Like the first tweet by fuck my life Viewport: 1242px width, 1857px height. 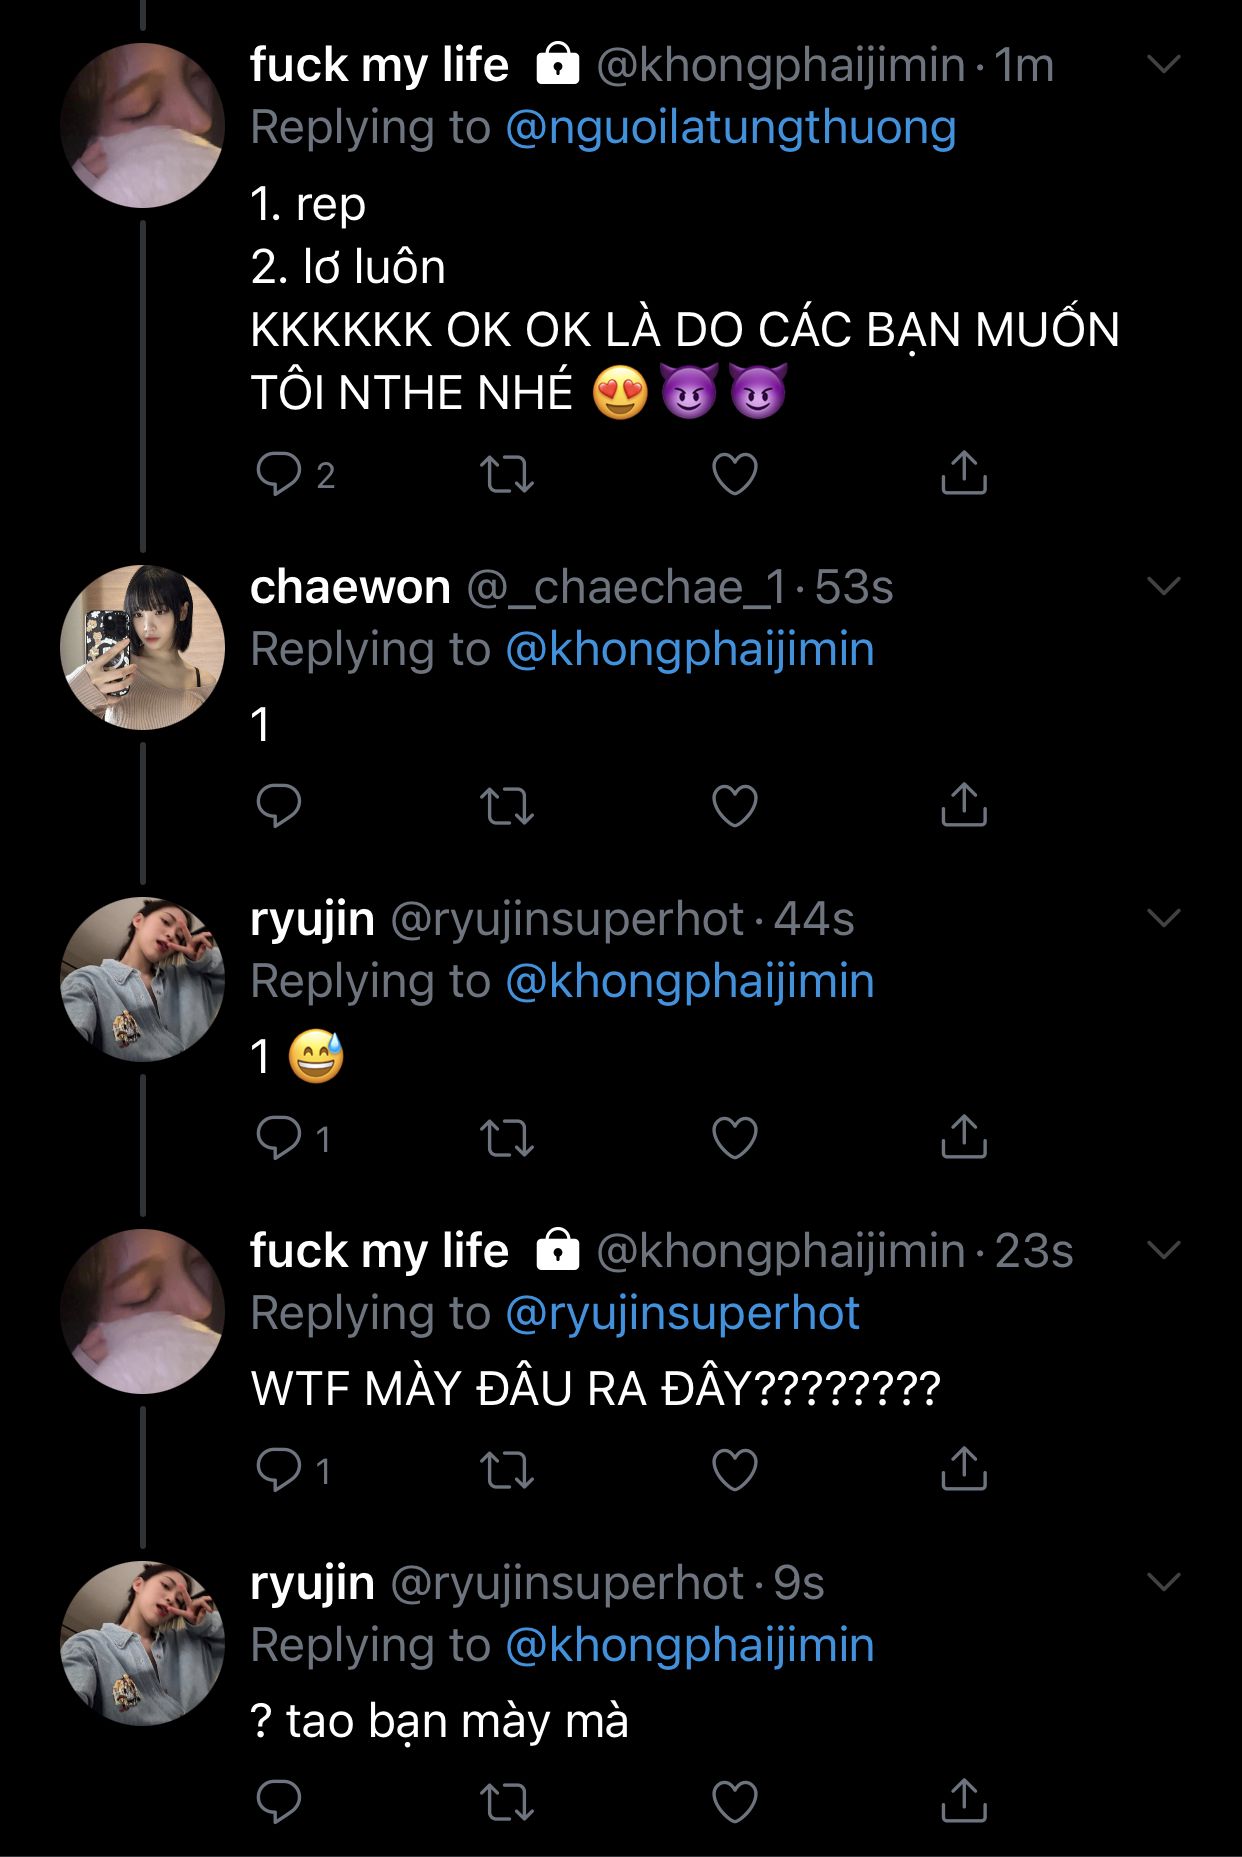[735, 475]
